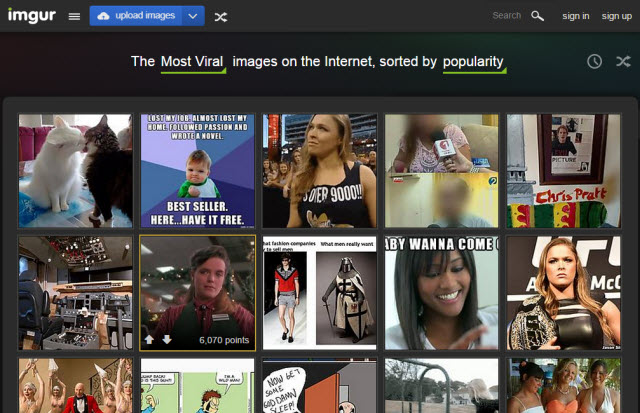This screenshot has height=413, width=640.
Task: Open the Garfield comic strip thumbnail
Action: (198, 386)
